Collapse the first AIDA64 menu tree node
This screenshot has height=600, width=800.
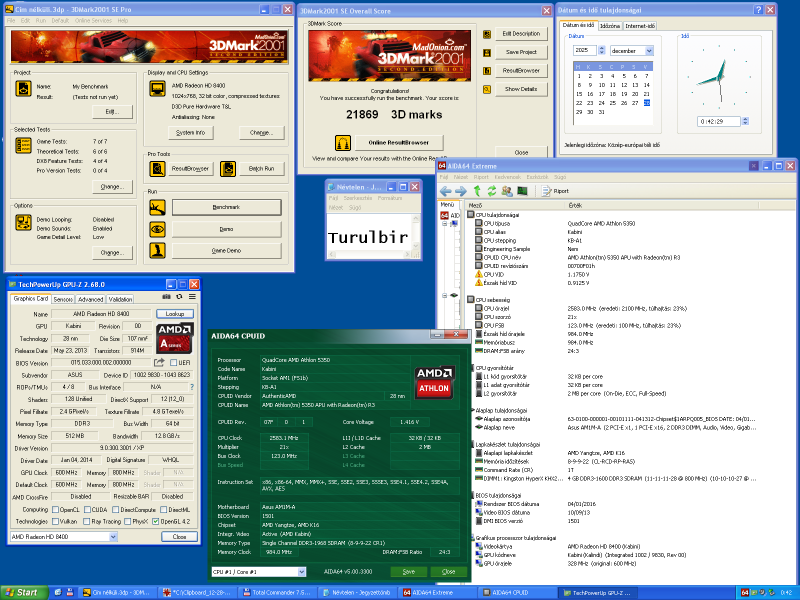tap(444, 223)
